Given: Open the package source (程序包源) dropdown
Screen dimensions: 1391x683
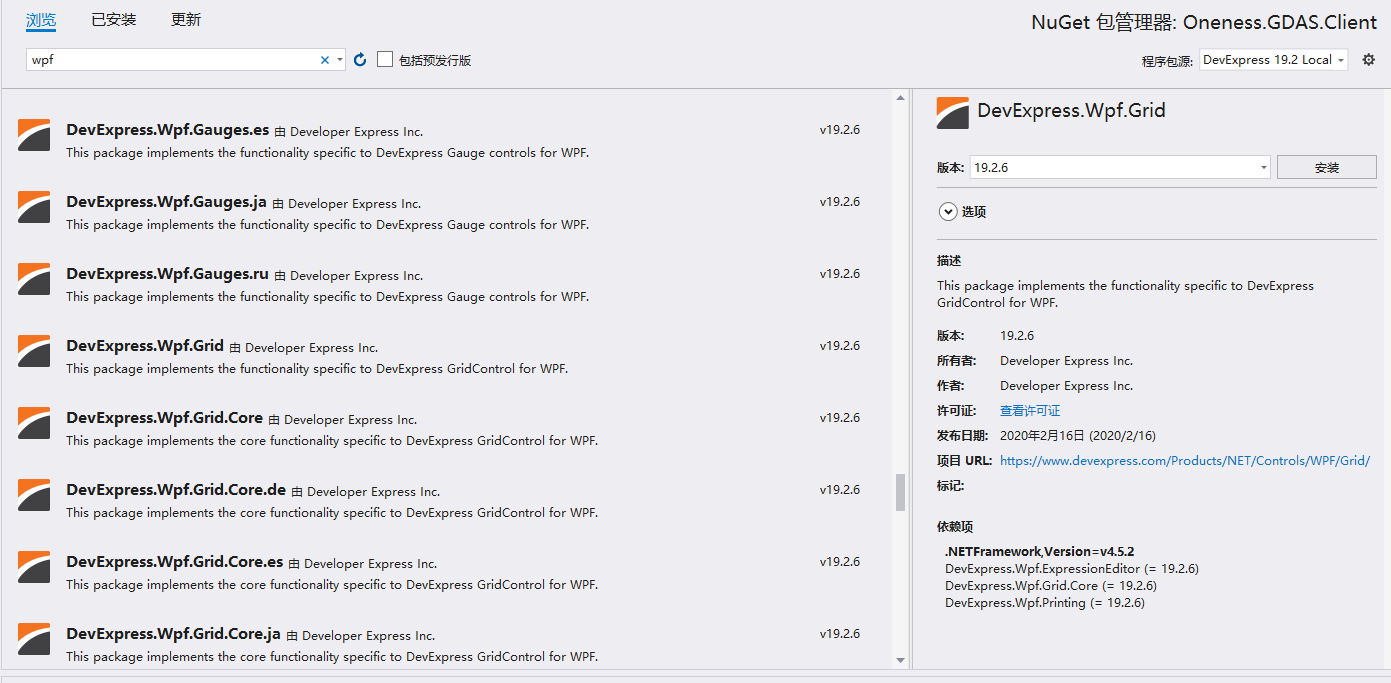Looking at the screenshot, I should tap(1274, 60).
